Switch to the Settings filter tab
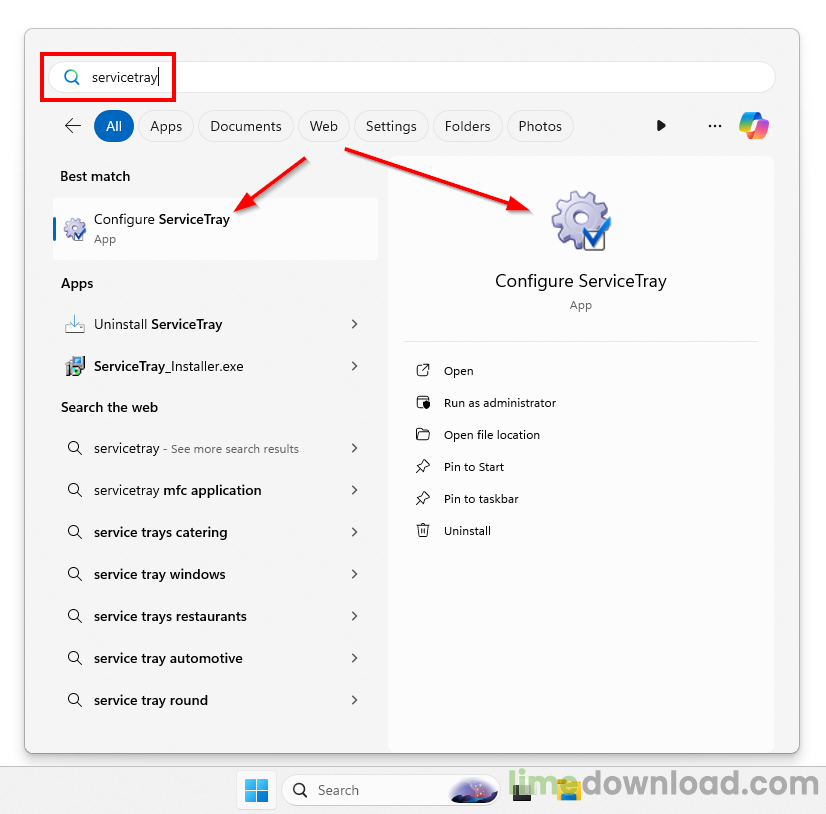Viewport: 826px width, 814px height. pyautogui.click(x=391, y=126)
